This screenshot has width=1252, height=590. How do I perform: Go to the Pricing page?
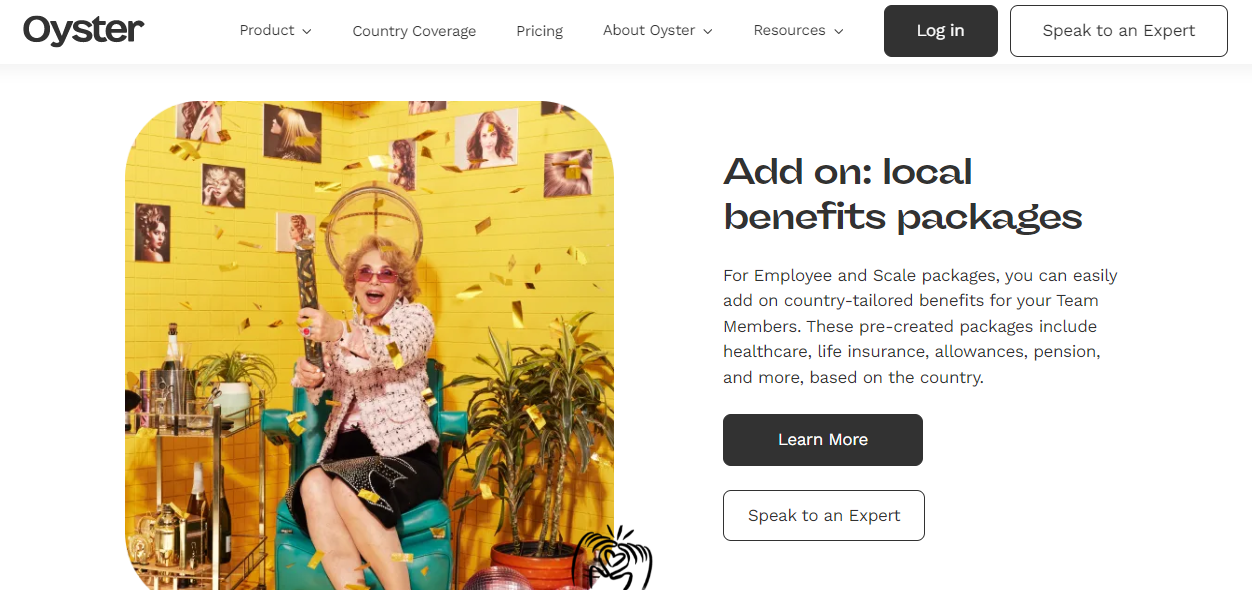click(x=540, y=31)
